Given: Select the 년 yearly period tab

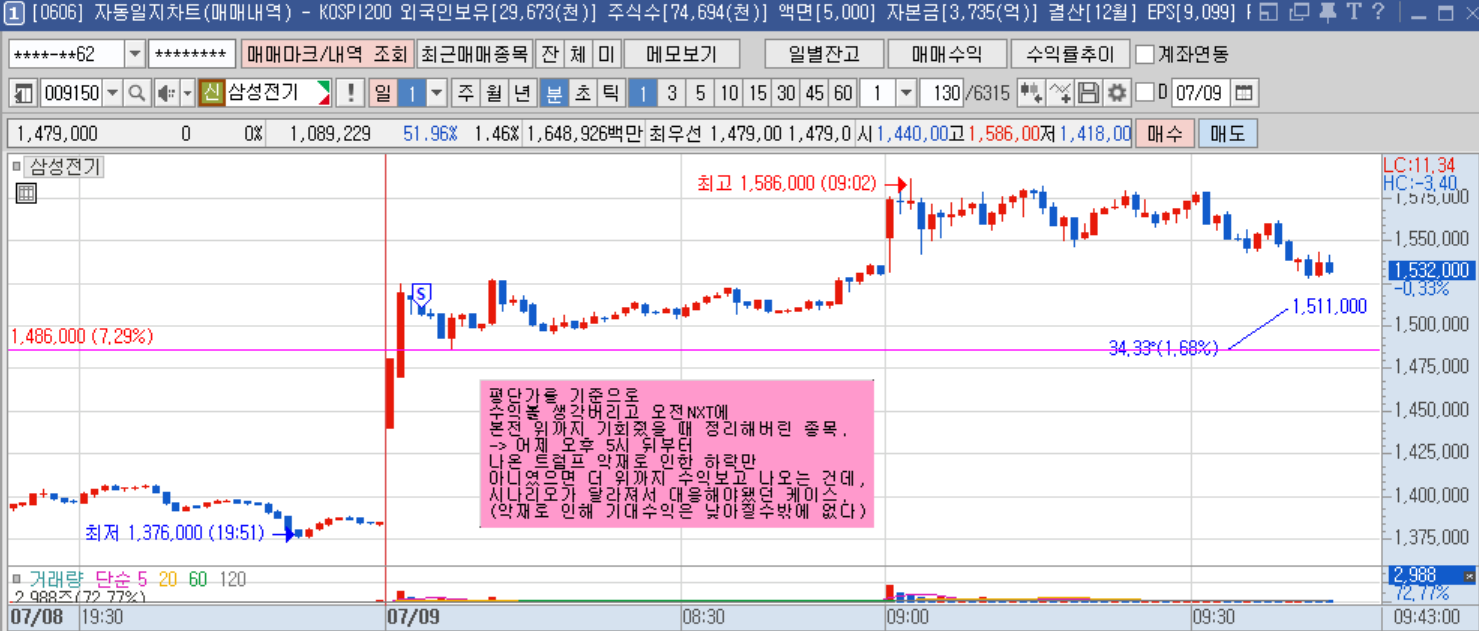Looking at the screenshot, I should (x=523, y=93).
